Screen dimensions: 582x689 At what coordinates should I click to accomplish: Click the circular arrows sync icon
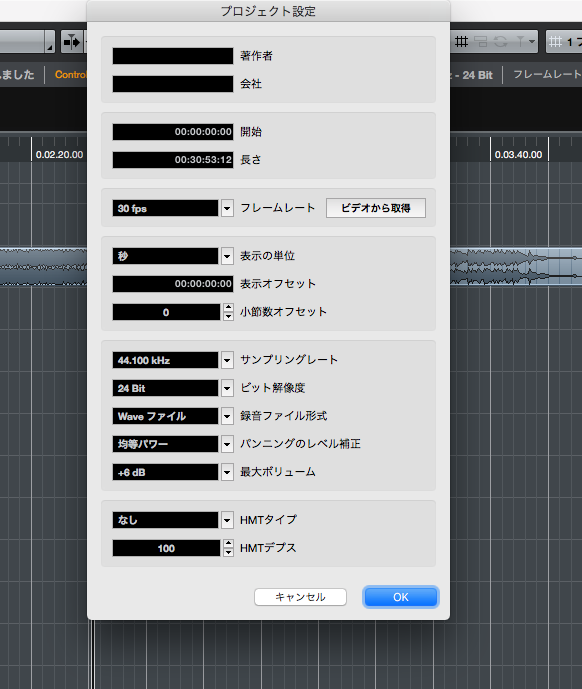click(x=501, y=42)
